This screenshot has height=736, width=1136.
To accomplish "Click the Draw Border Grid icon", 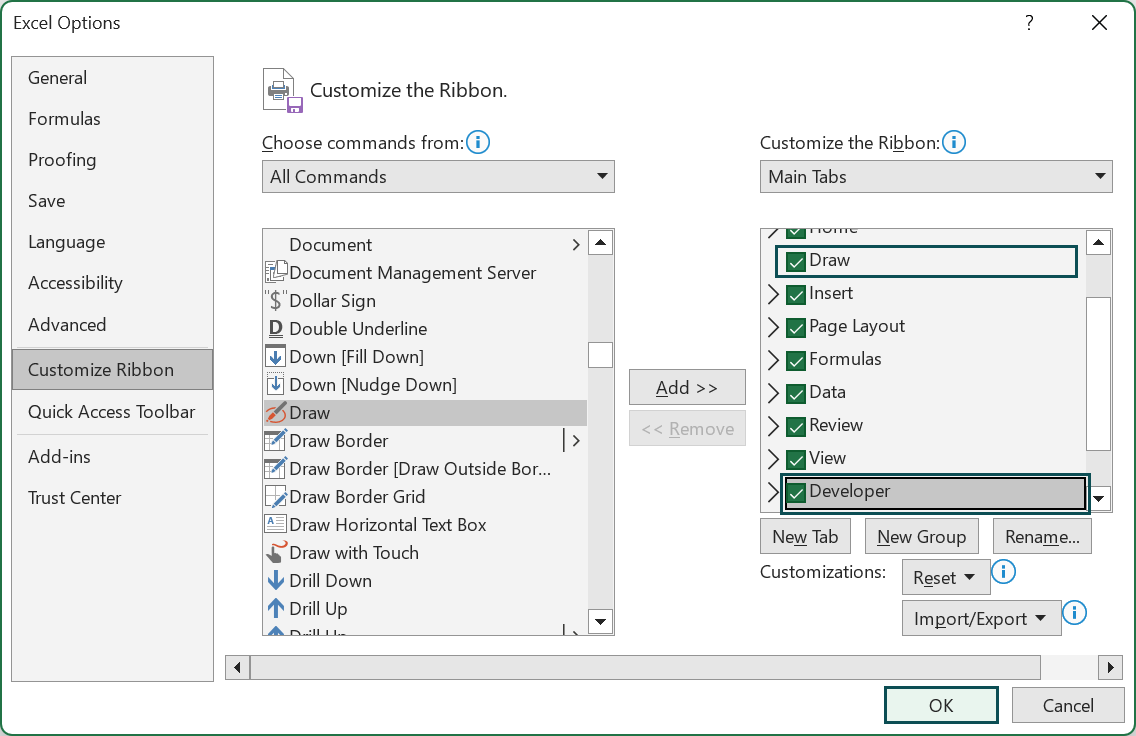I will coord(276,497).
